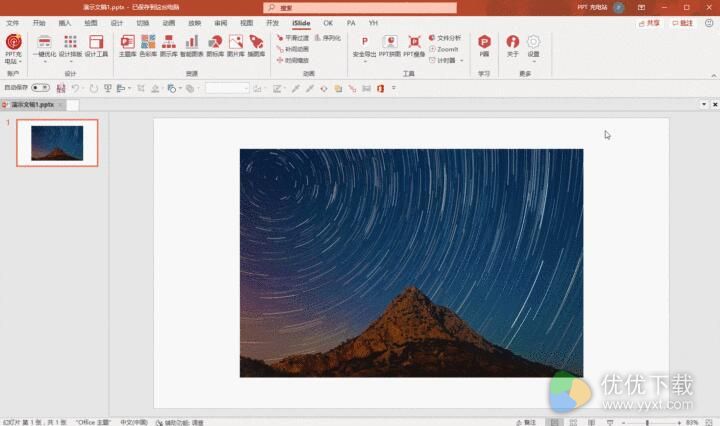Screen dimensions: 720x426
Task: Switch to reading view in status bar
Action: tap(591, 422)
